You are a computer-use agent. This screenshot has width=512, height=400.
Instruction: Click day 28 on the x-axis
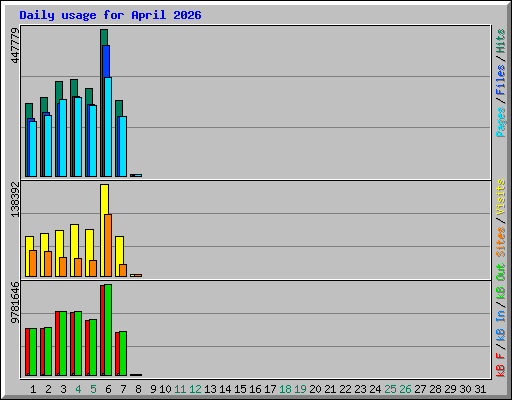coord(435,389)
